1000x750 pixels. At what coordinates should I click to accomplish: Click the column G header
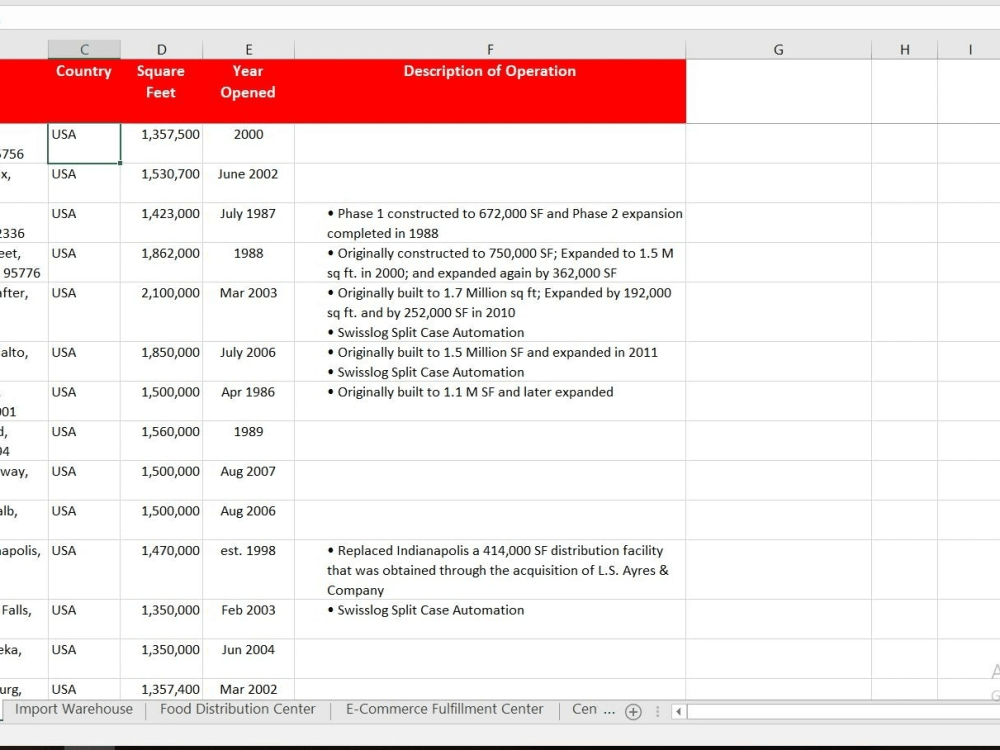coord(778,48)
